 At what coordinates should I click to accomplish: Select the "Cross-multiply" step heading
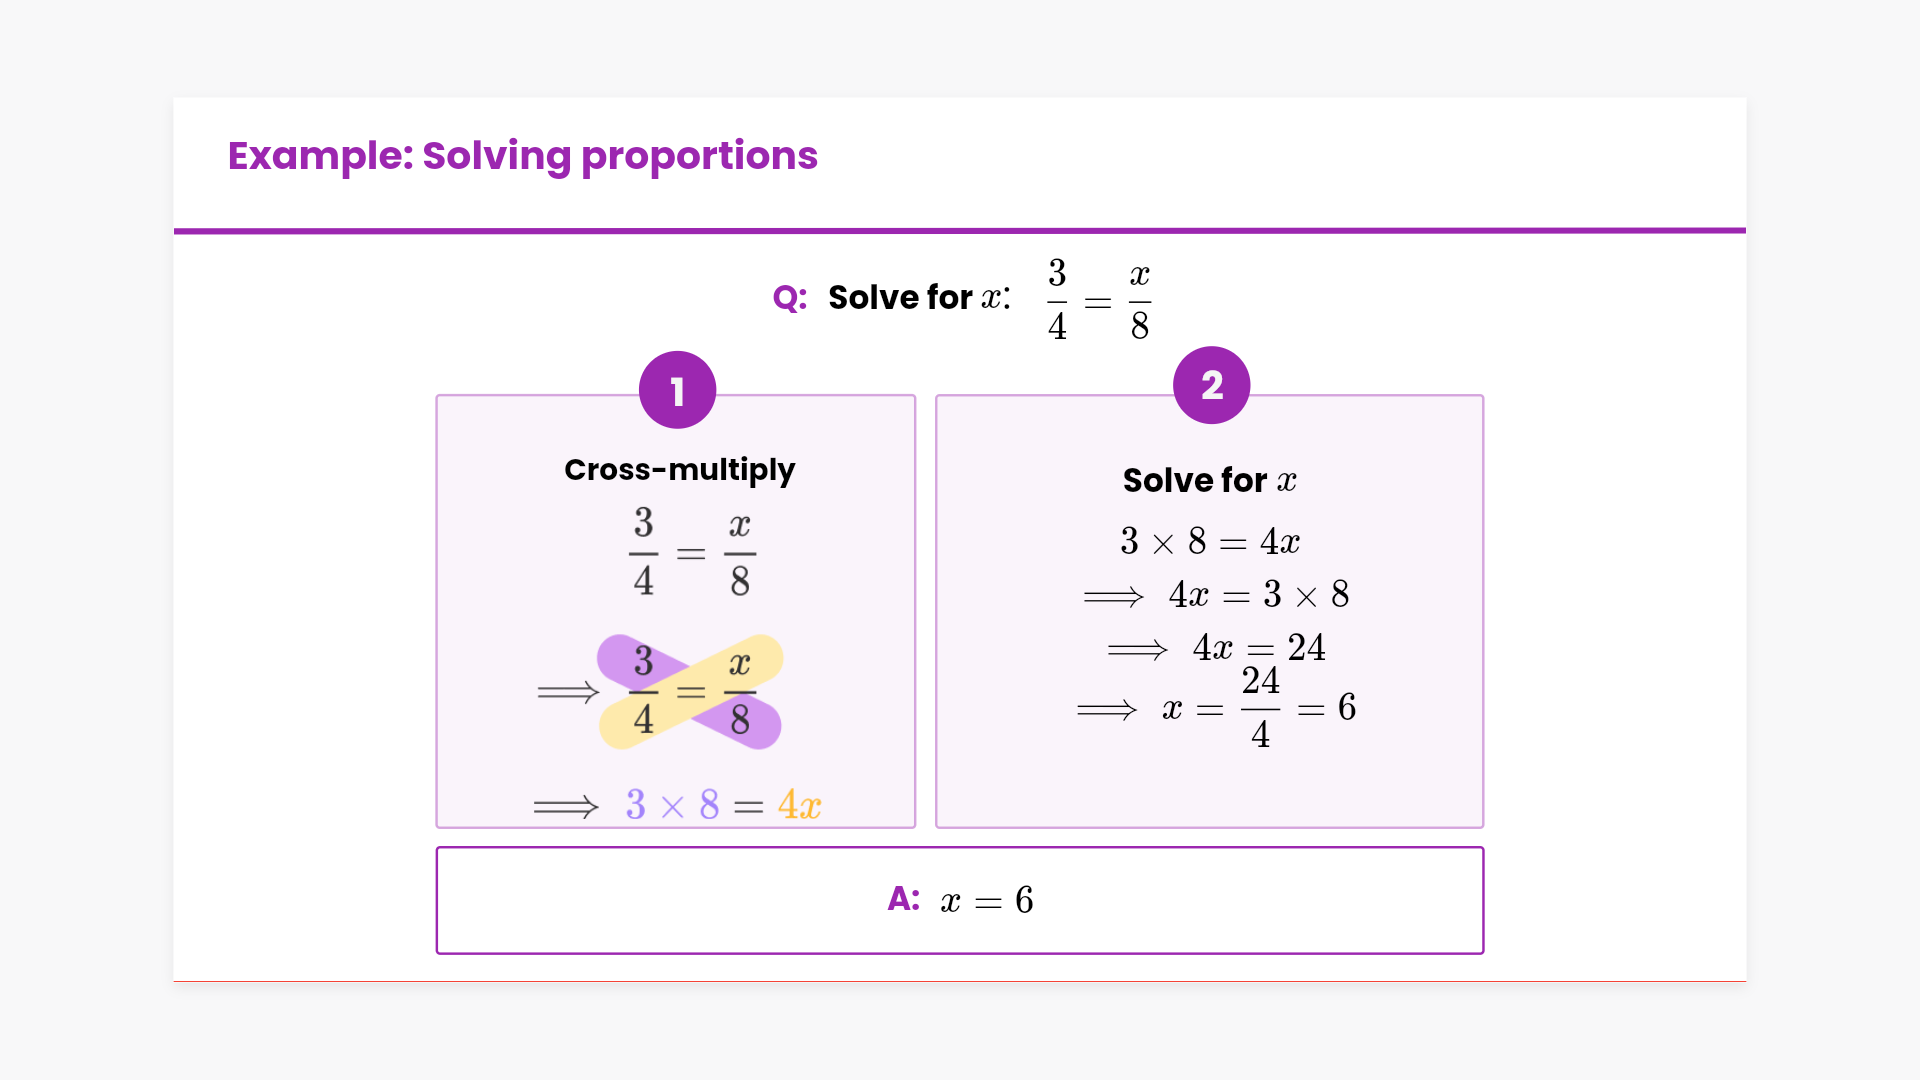point(679,470)
